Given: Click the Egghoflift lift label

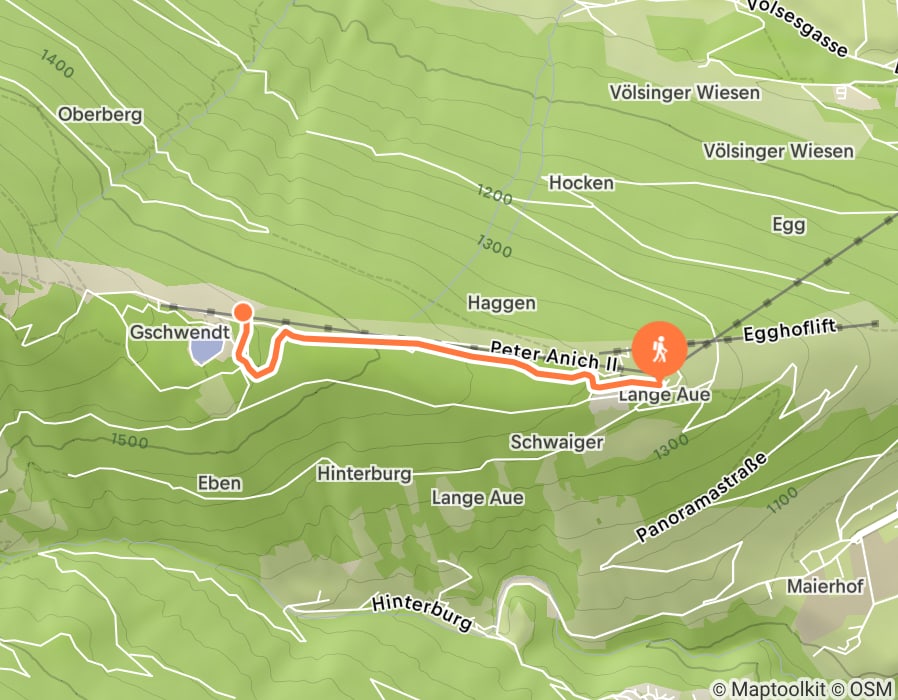Looking at the screenshot, I should pyautogui.click(x=790, y=332).
